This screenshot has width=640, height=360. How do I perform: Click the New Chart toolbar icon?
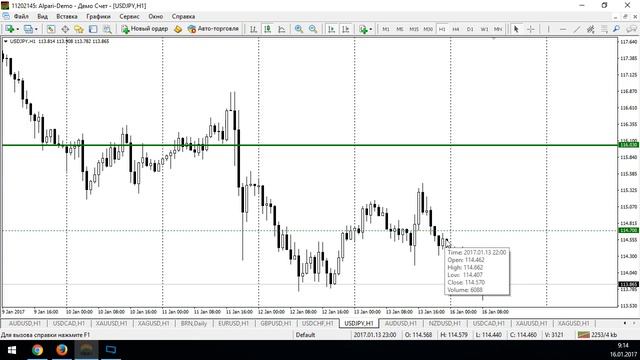pyautogui.click(x=9, y=29)
